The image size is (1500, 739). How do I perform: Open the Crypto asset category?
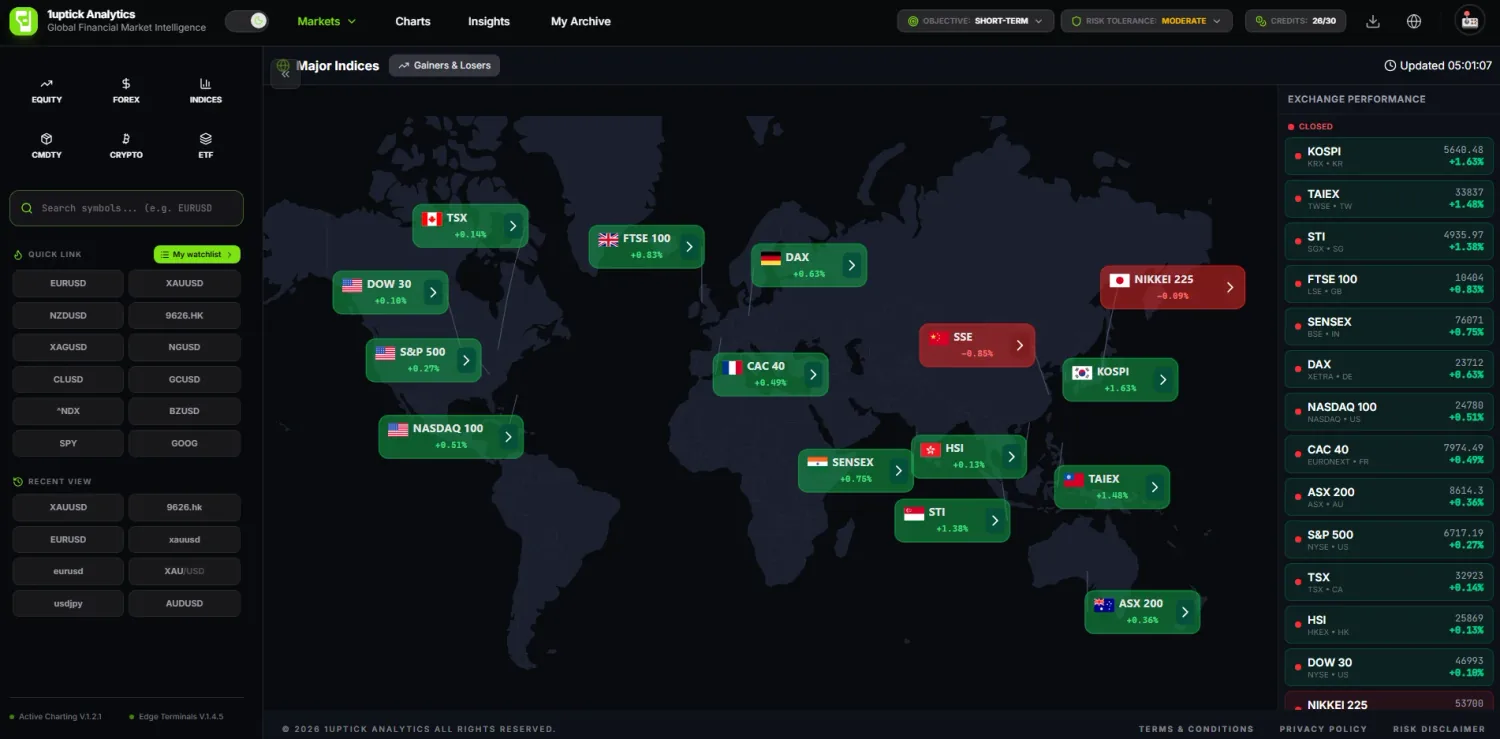pyautogui.click(x=126, y=146)
